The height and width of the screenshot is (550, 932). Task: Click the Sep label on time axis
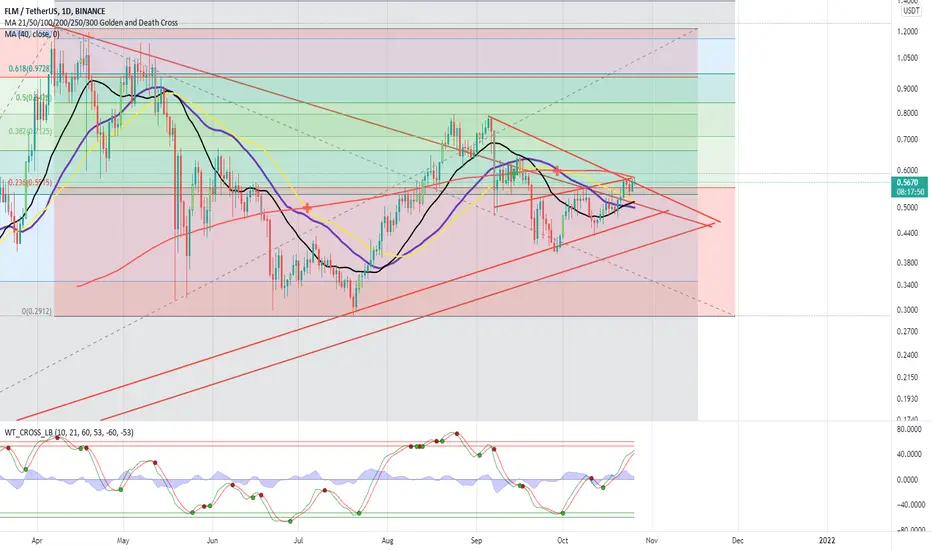(x=476, y=540)
